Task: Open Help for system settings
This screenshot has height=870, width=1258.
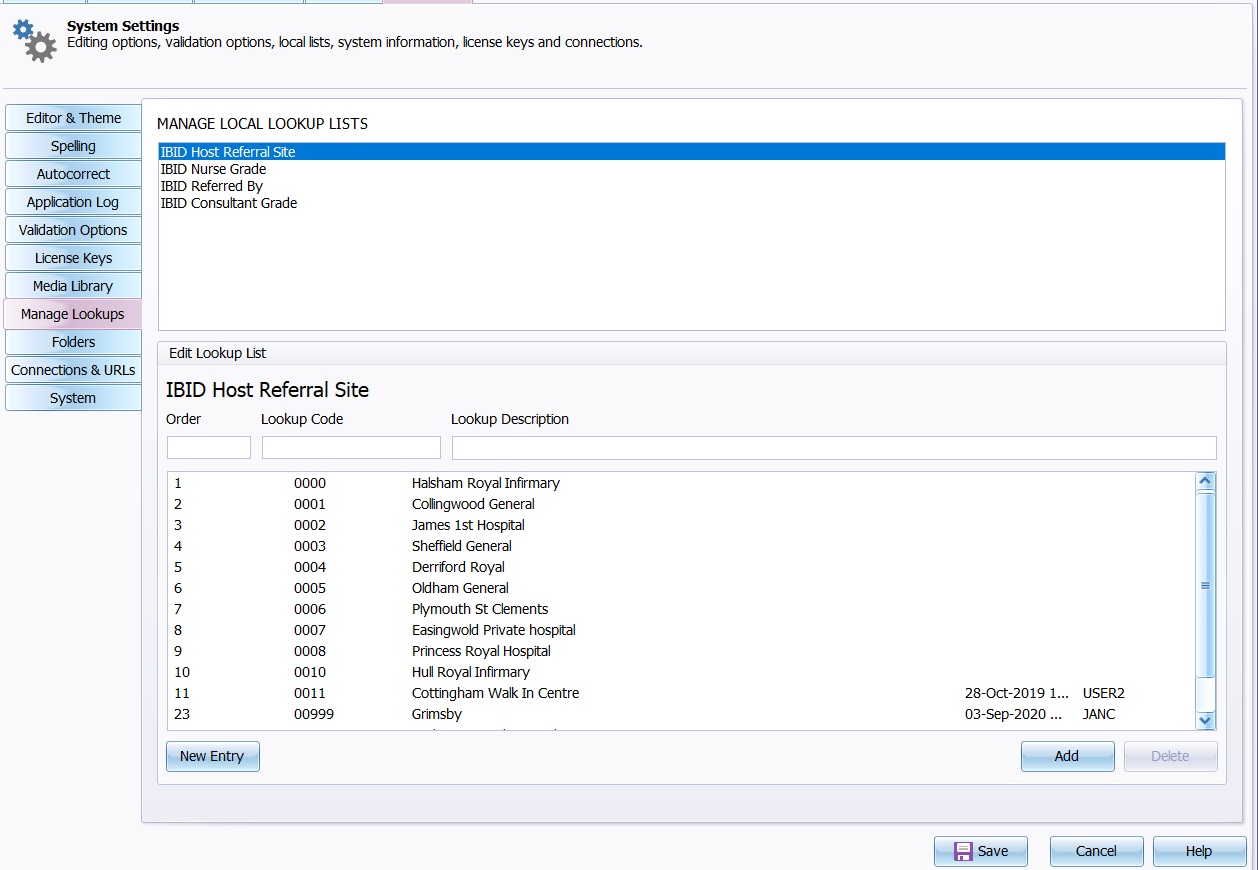Action: coord(1198,851)
